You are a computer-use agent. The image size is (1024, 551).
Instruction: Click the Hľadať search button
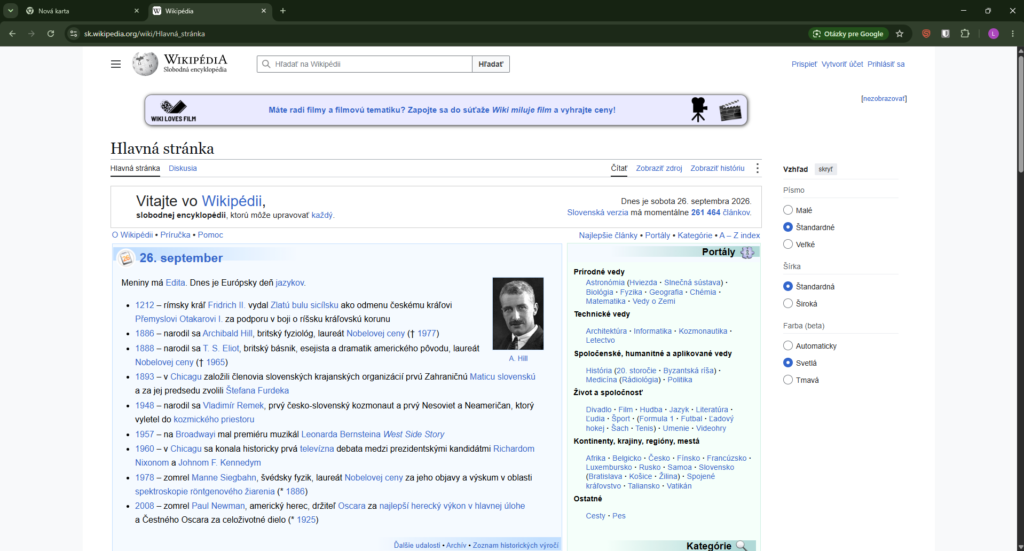(490, 64)
